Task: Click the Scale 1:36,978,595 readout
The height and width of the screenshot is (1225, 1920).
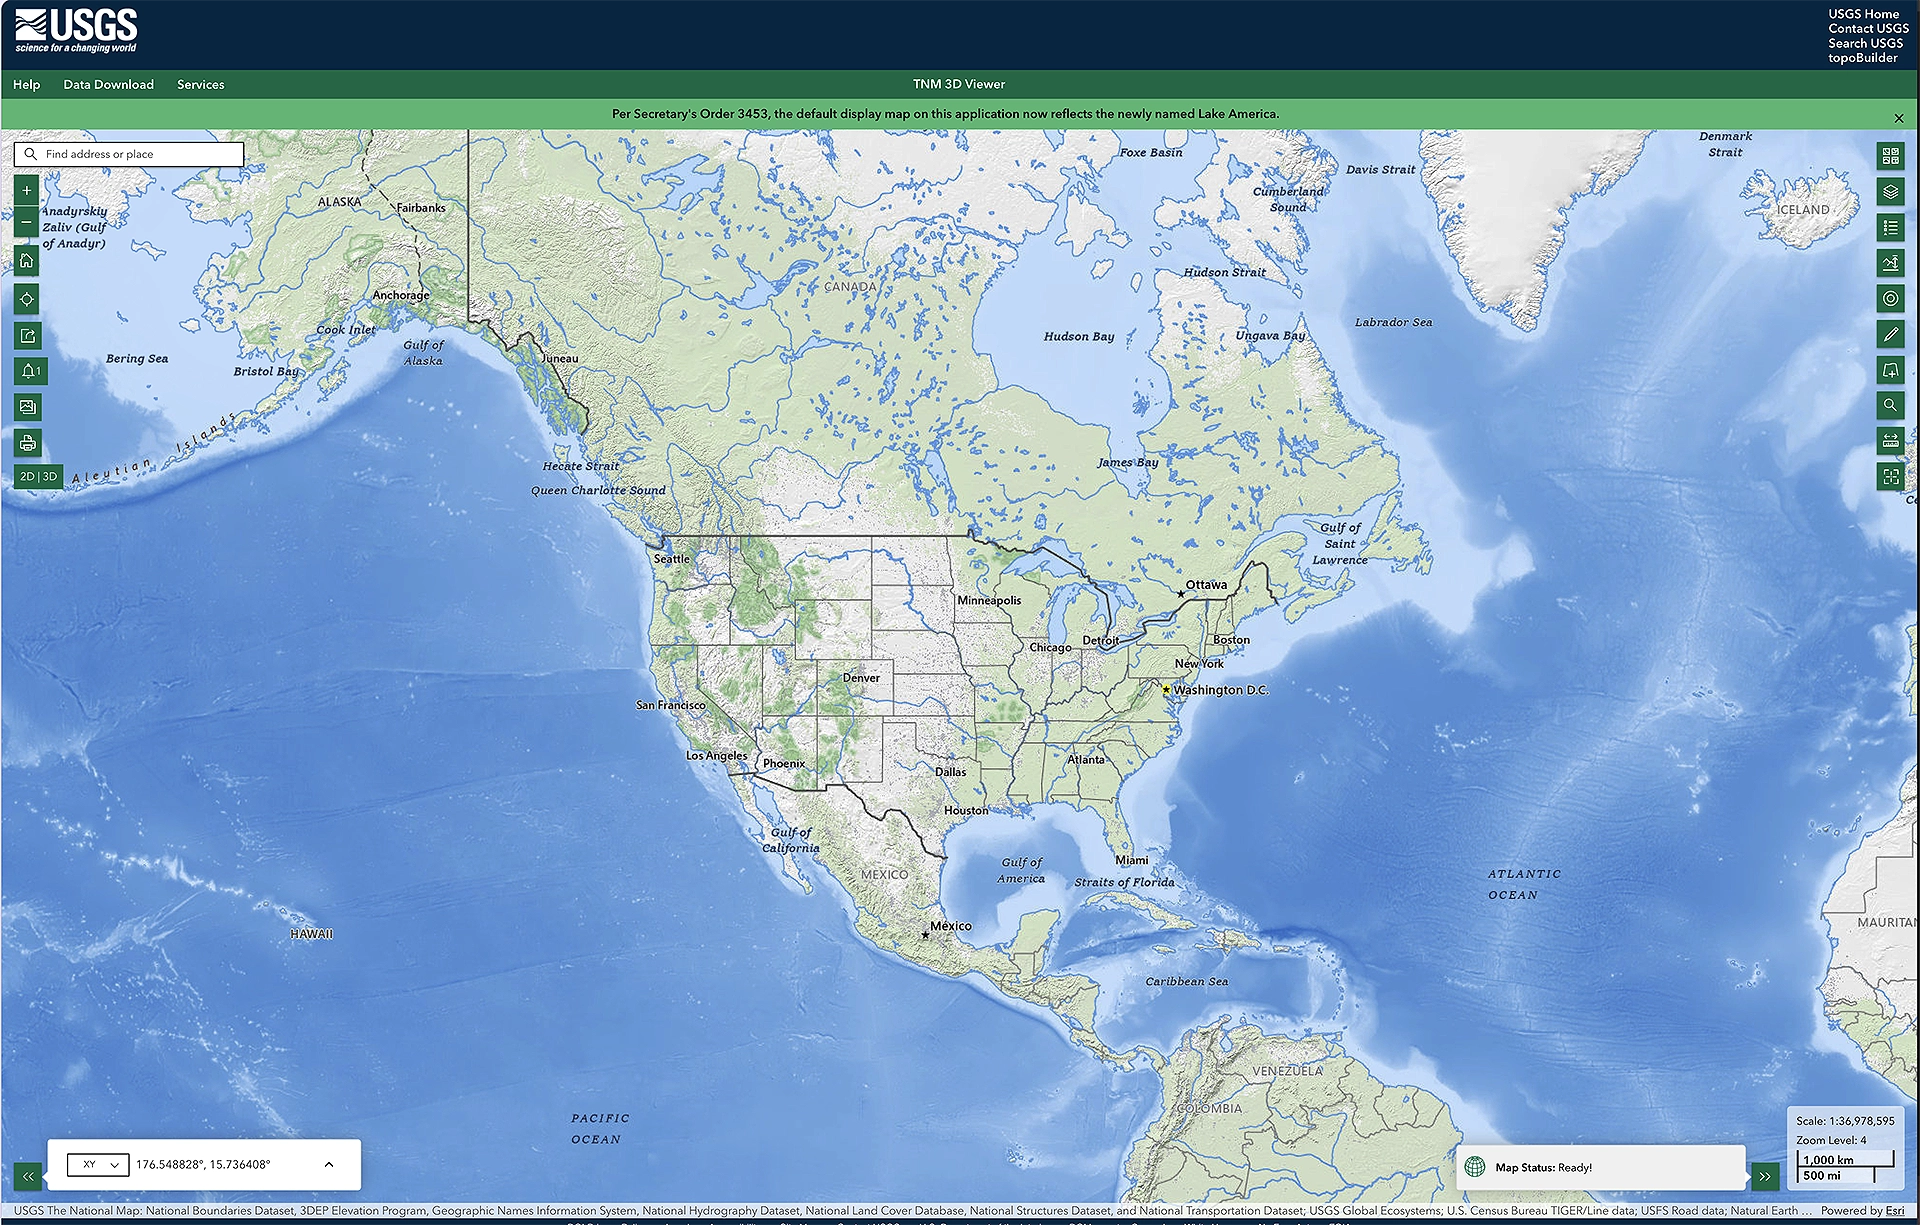Action: 1845,1121
